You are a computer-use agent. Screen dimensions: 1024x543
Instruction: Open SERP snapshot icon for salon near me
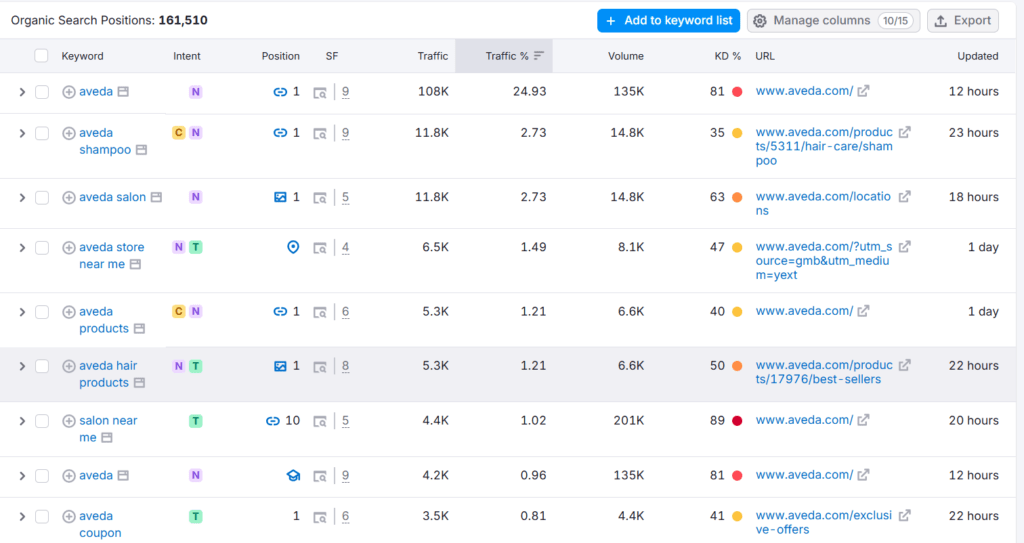tap(320, 422)
